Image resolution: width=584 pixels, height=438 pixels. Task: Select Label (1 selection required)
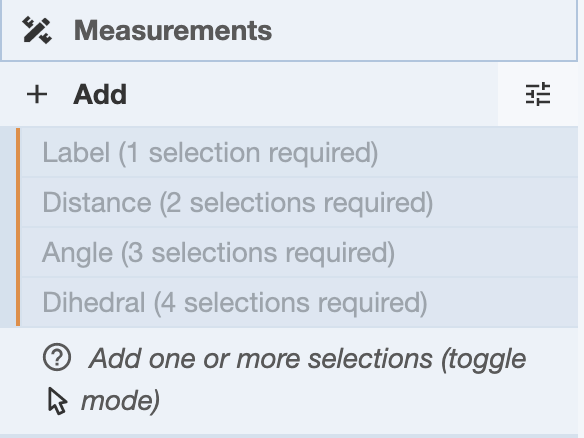click(x=300, y=152)
